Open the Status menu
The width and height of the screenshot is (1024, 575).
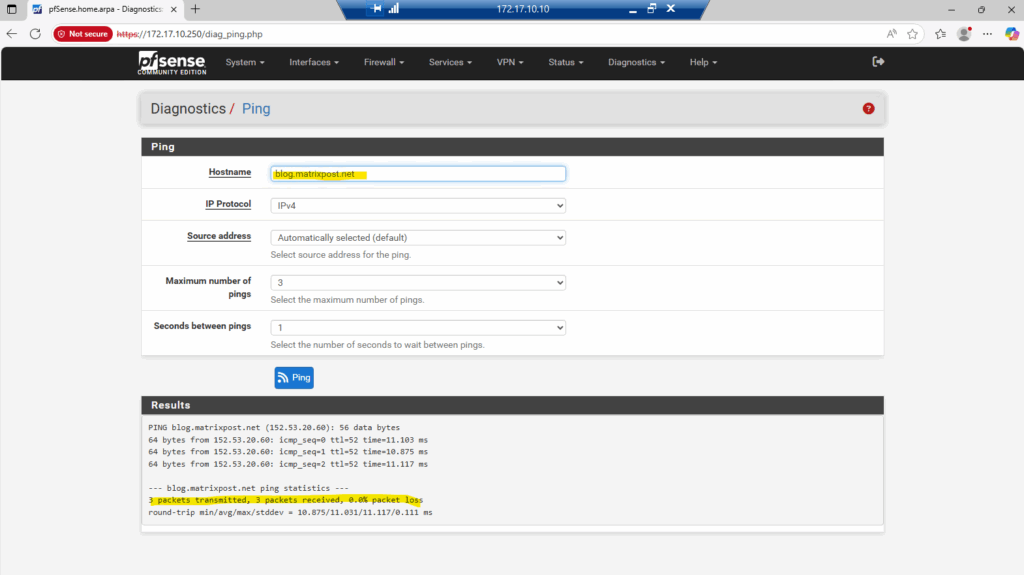566,62
